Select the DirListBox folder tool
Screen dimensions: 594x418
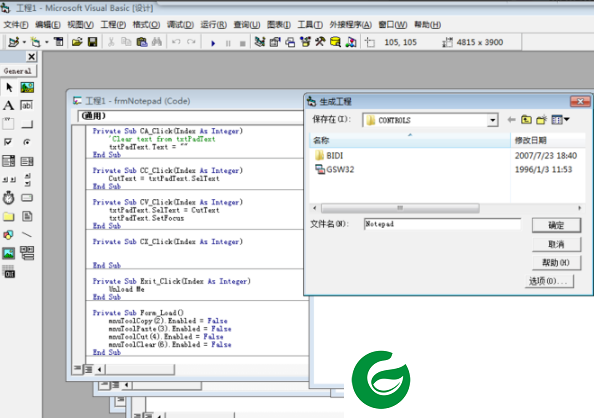(x=8, y=216)
